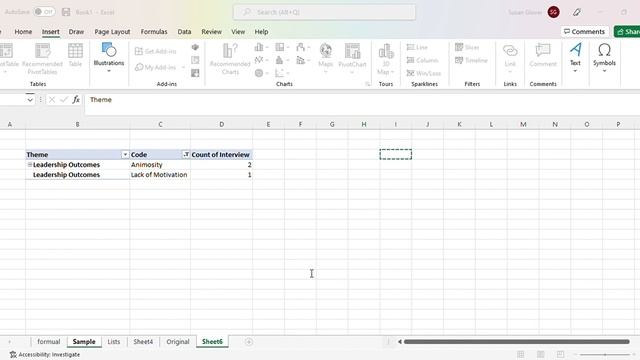This screenshot has width=640, height=360.
Task: Switch to the Original sheet tab
Action: coord(178,342)
